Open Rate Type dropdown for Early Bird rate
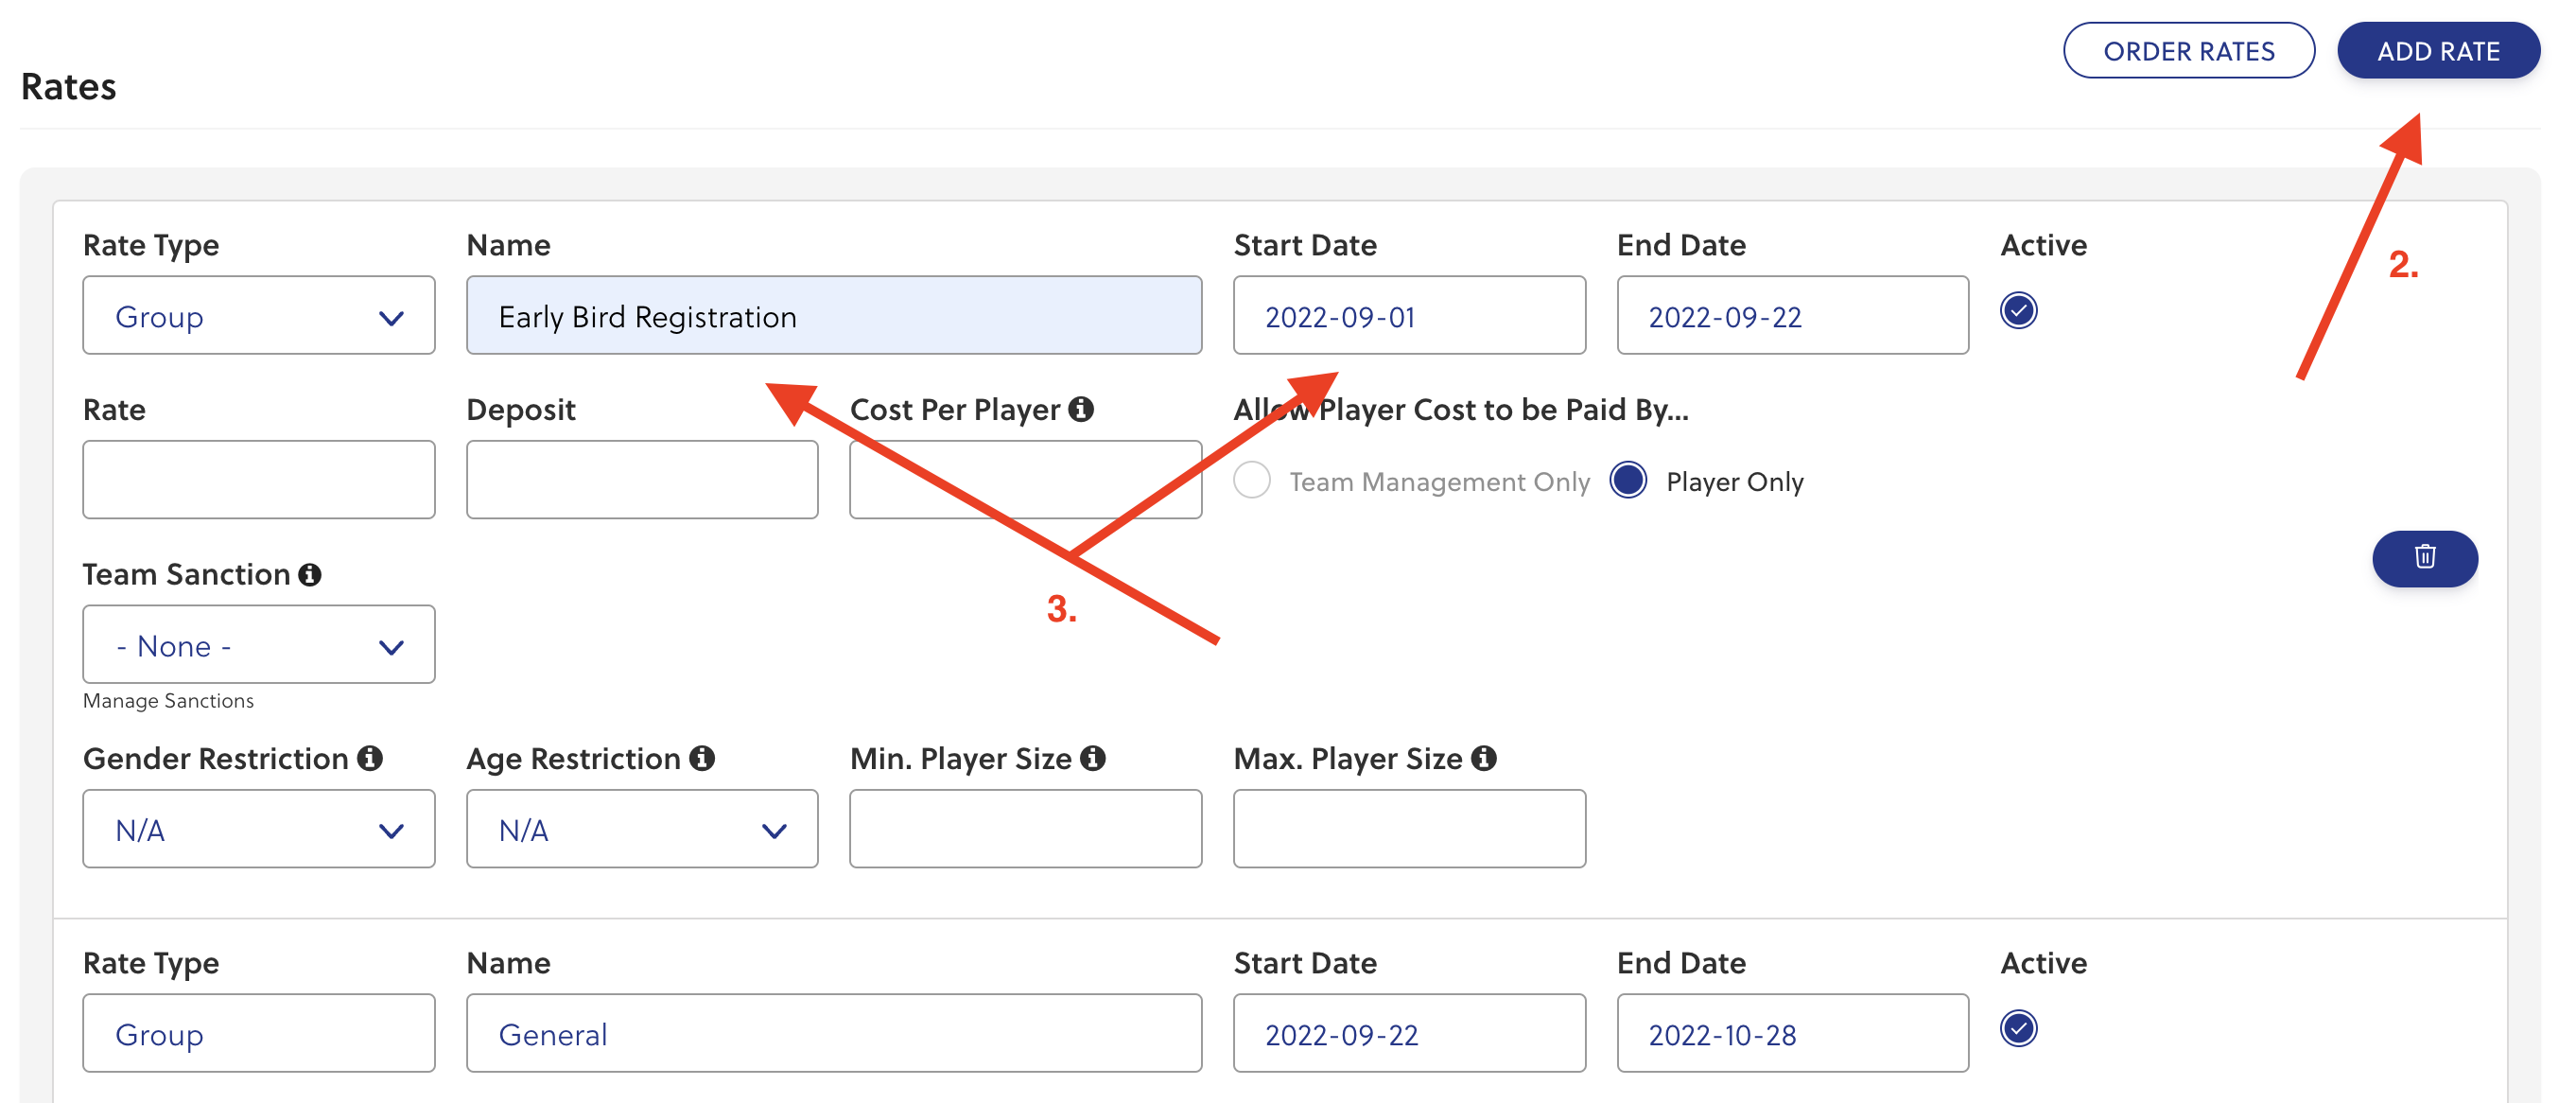This screenshot has width=2576, height=1103. pyautogui.click(x=259, y=315)
